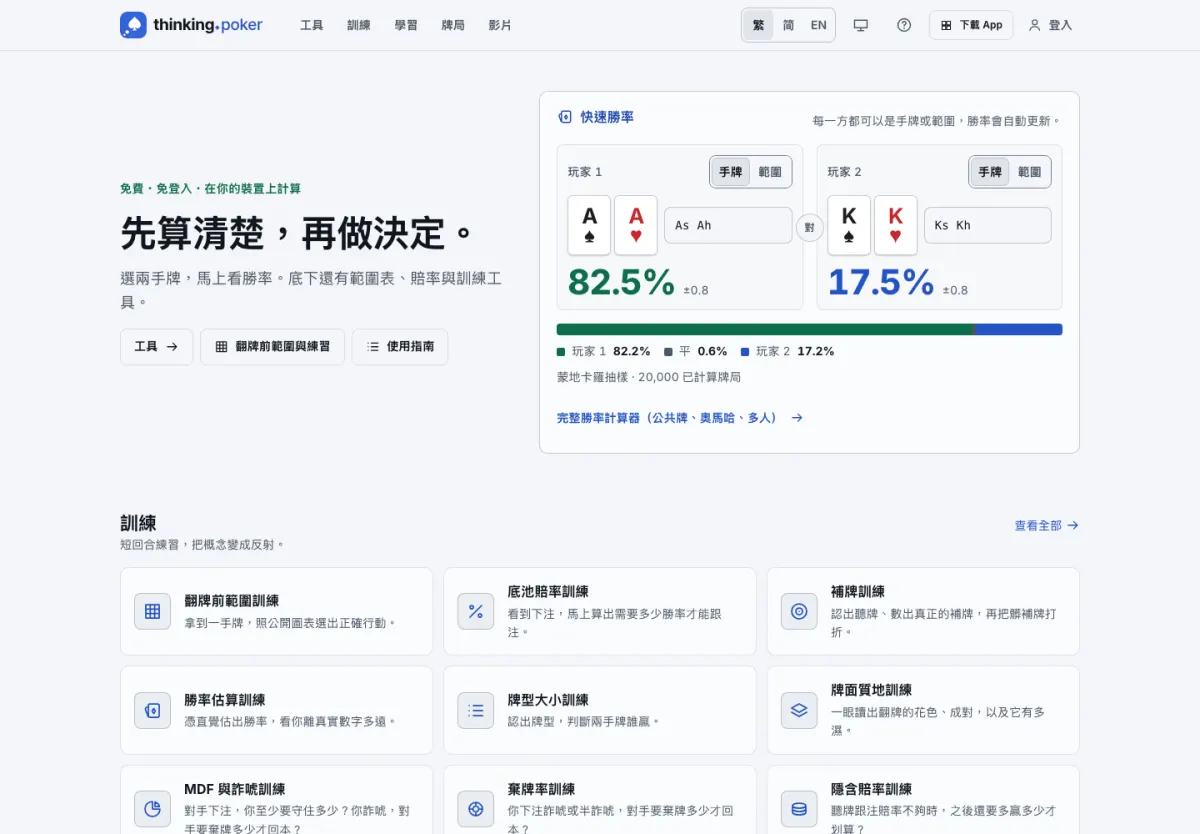The image size is (1200, 834).
Task: Click the target icon for 補牌訓練
Action: tap(799, 611)
